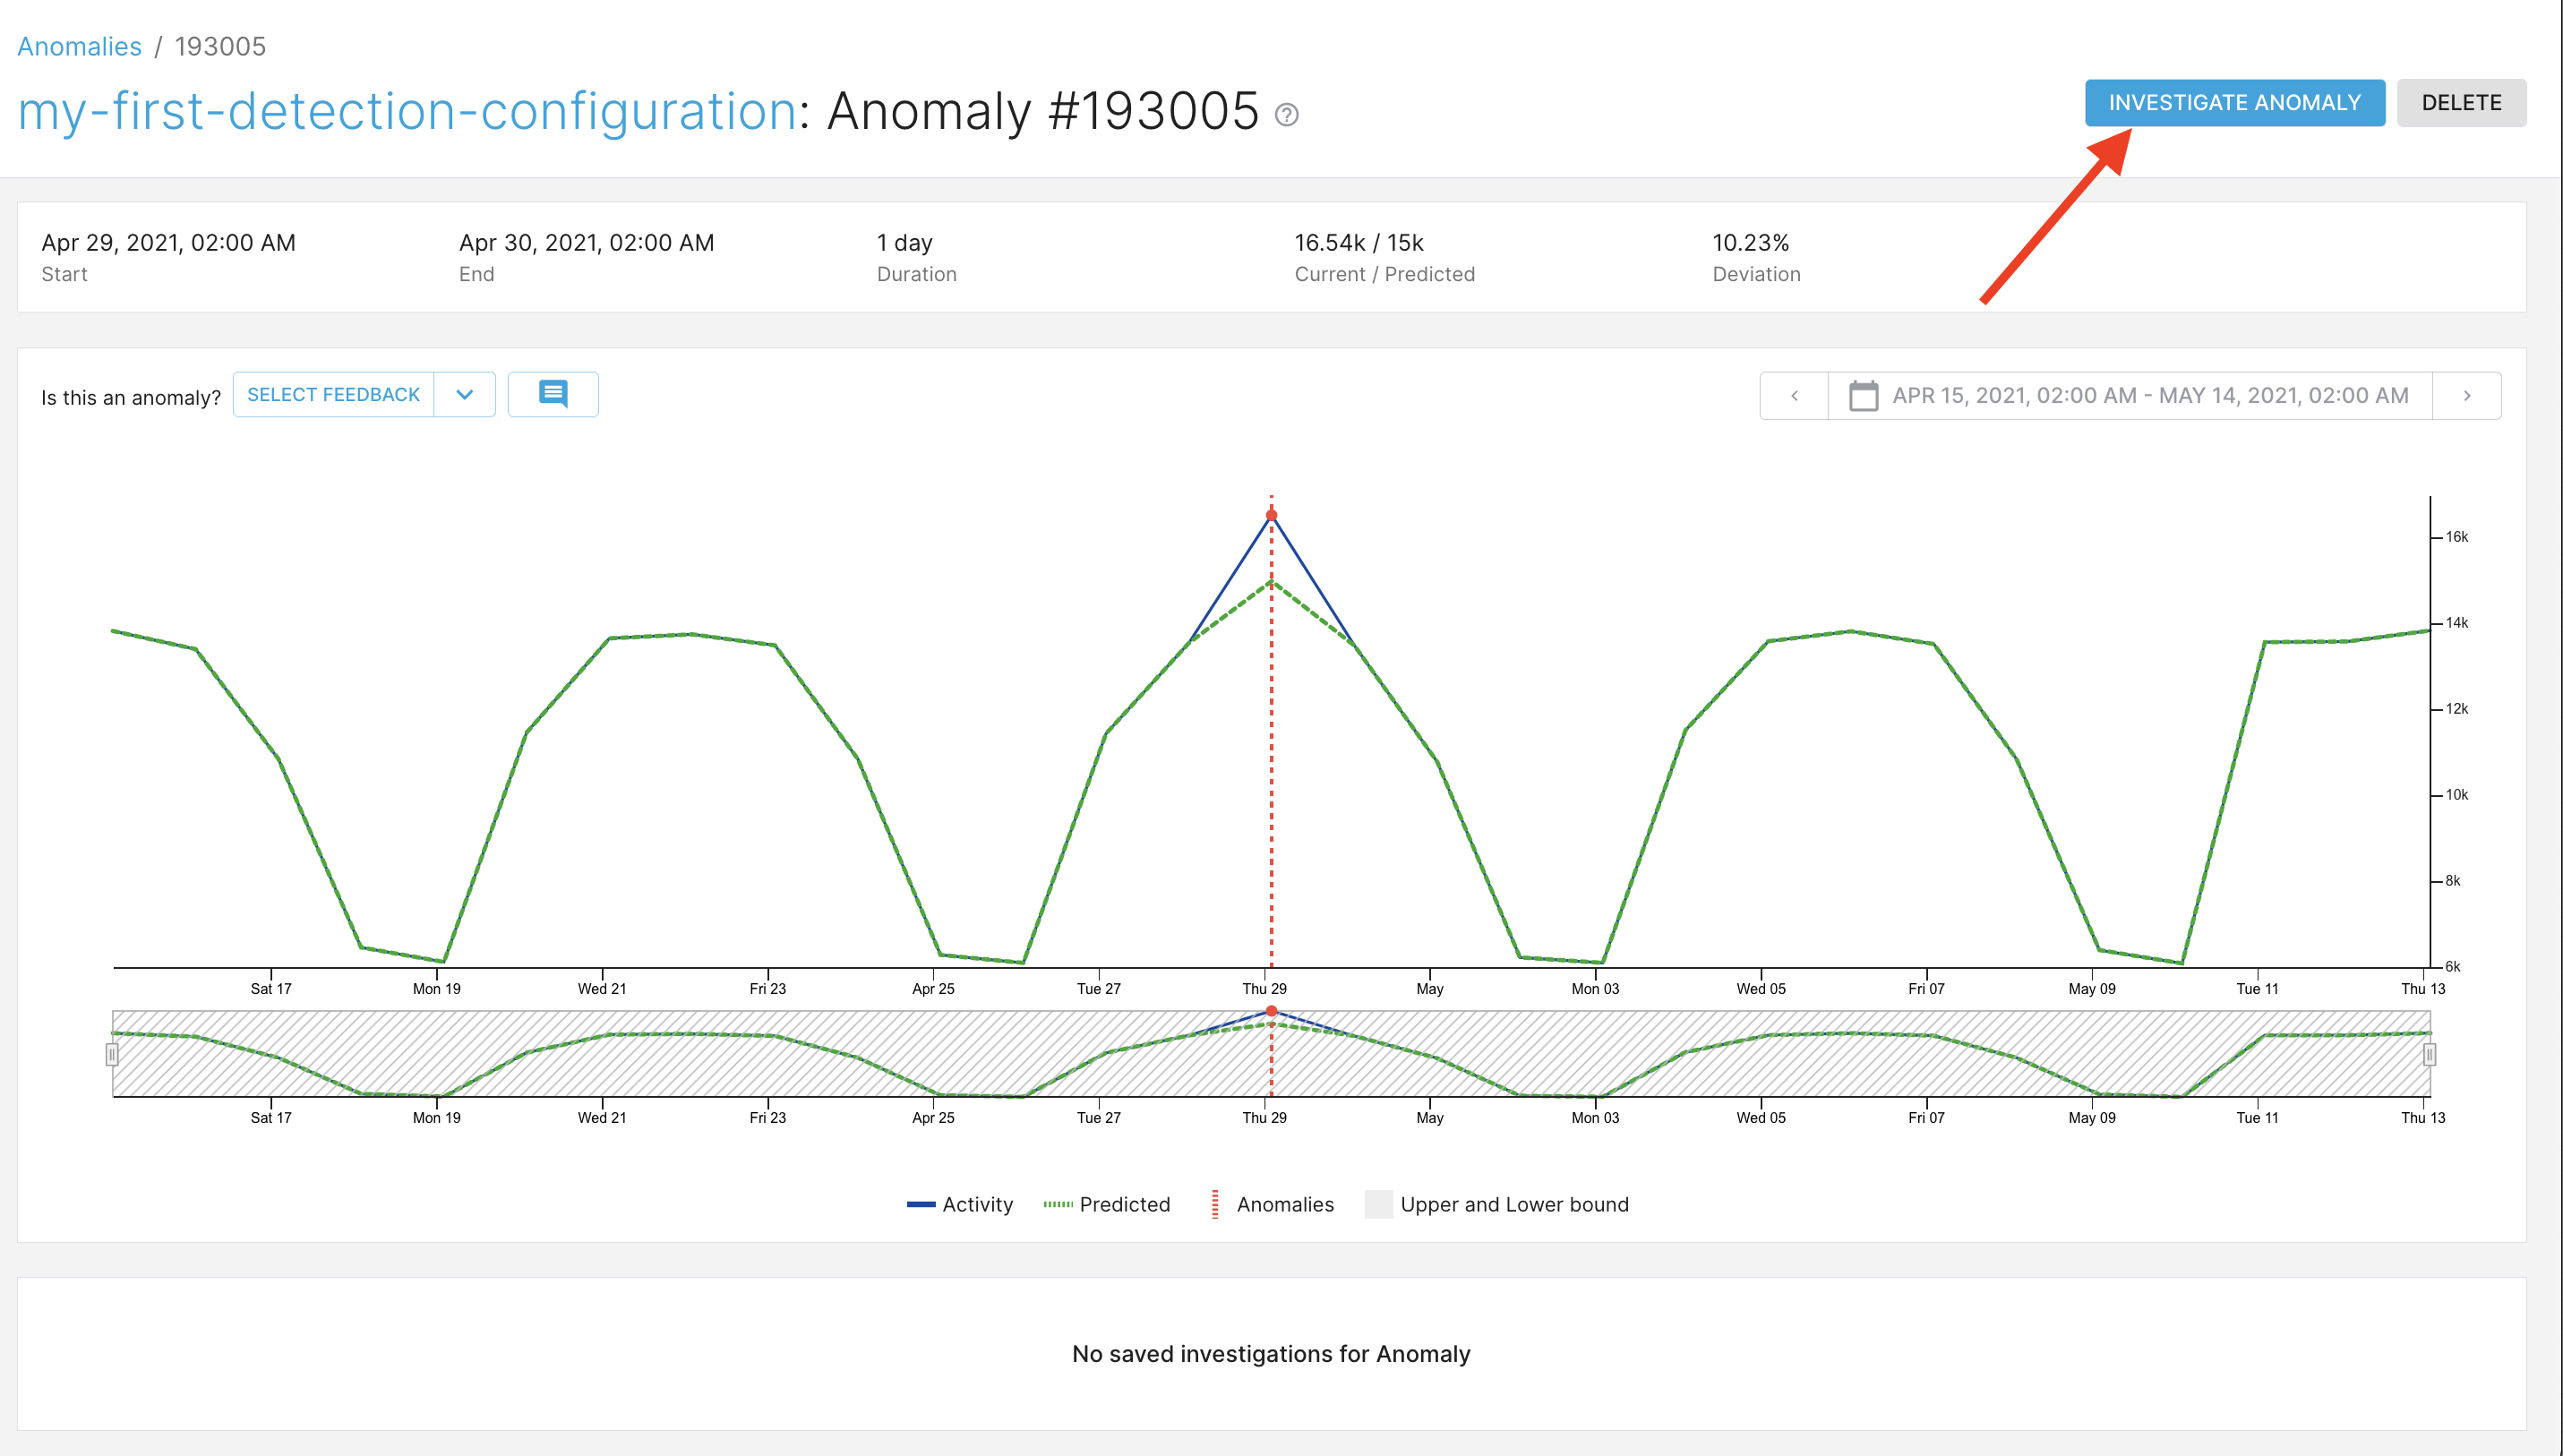Screen dimensions: 2563x1456
Task: Click breadcrumb item 193005
Action: point(220,46)
